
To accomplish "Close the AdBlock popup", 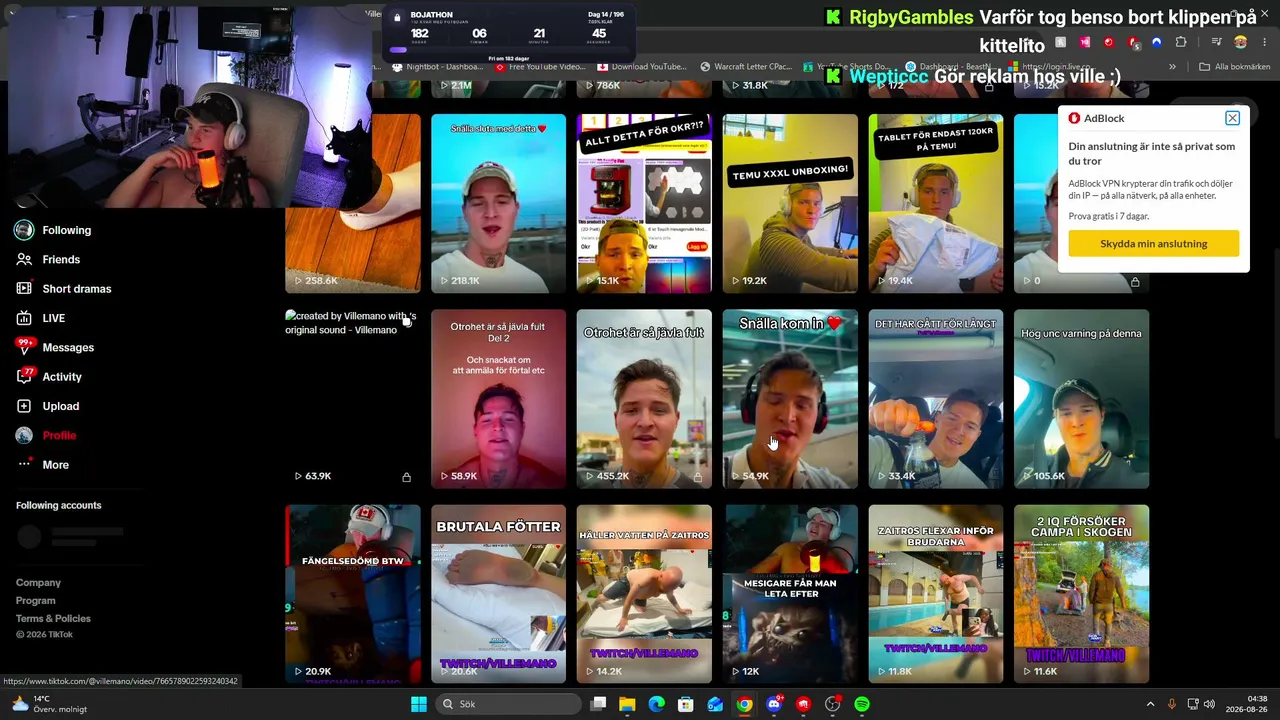I will (x=1232, y=118).
